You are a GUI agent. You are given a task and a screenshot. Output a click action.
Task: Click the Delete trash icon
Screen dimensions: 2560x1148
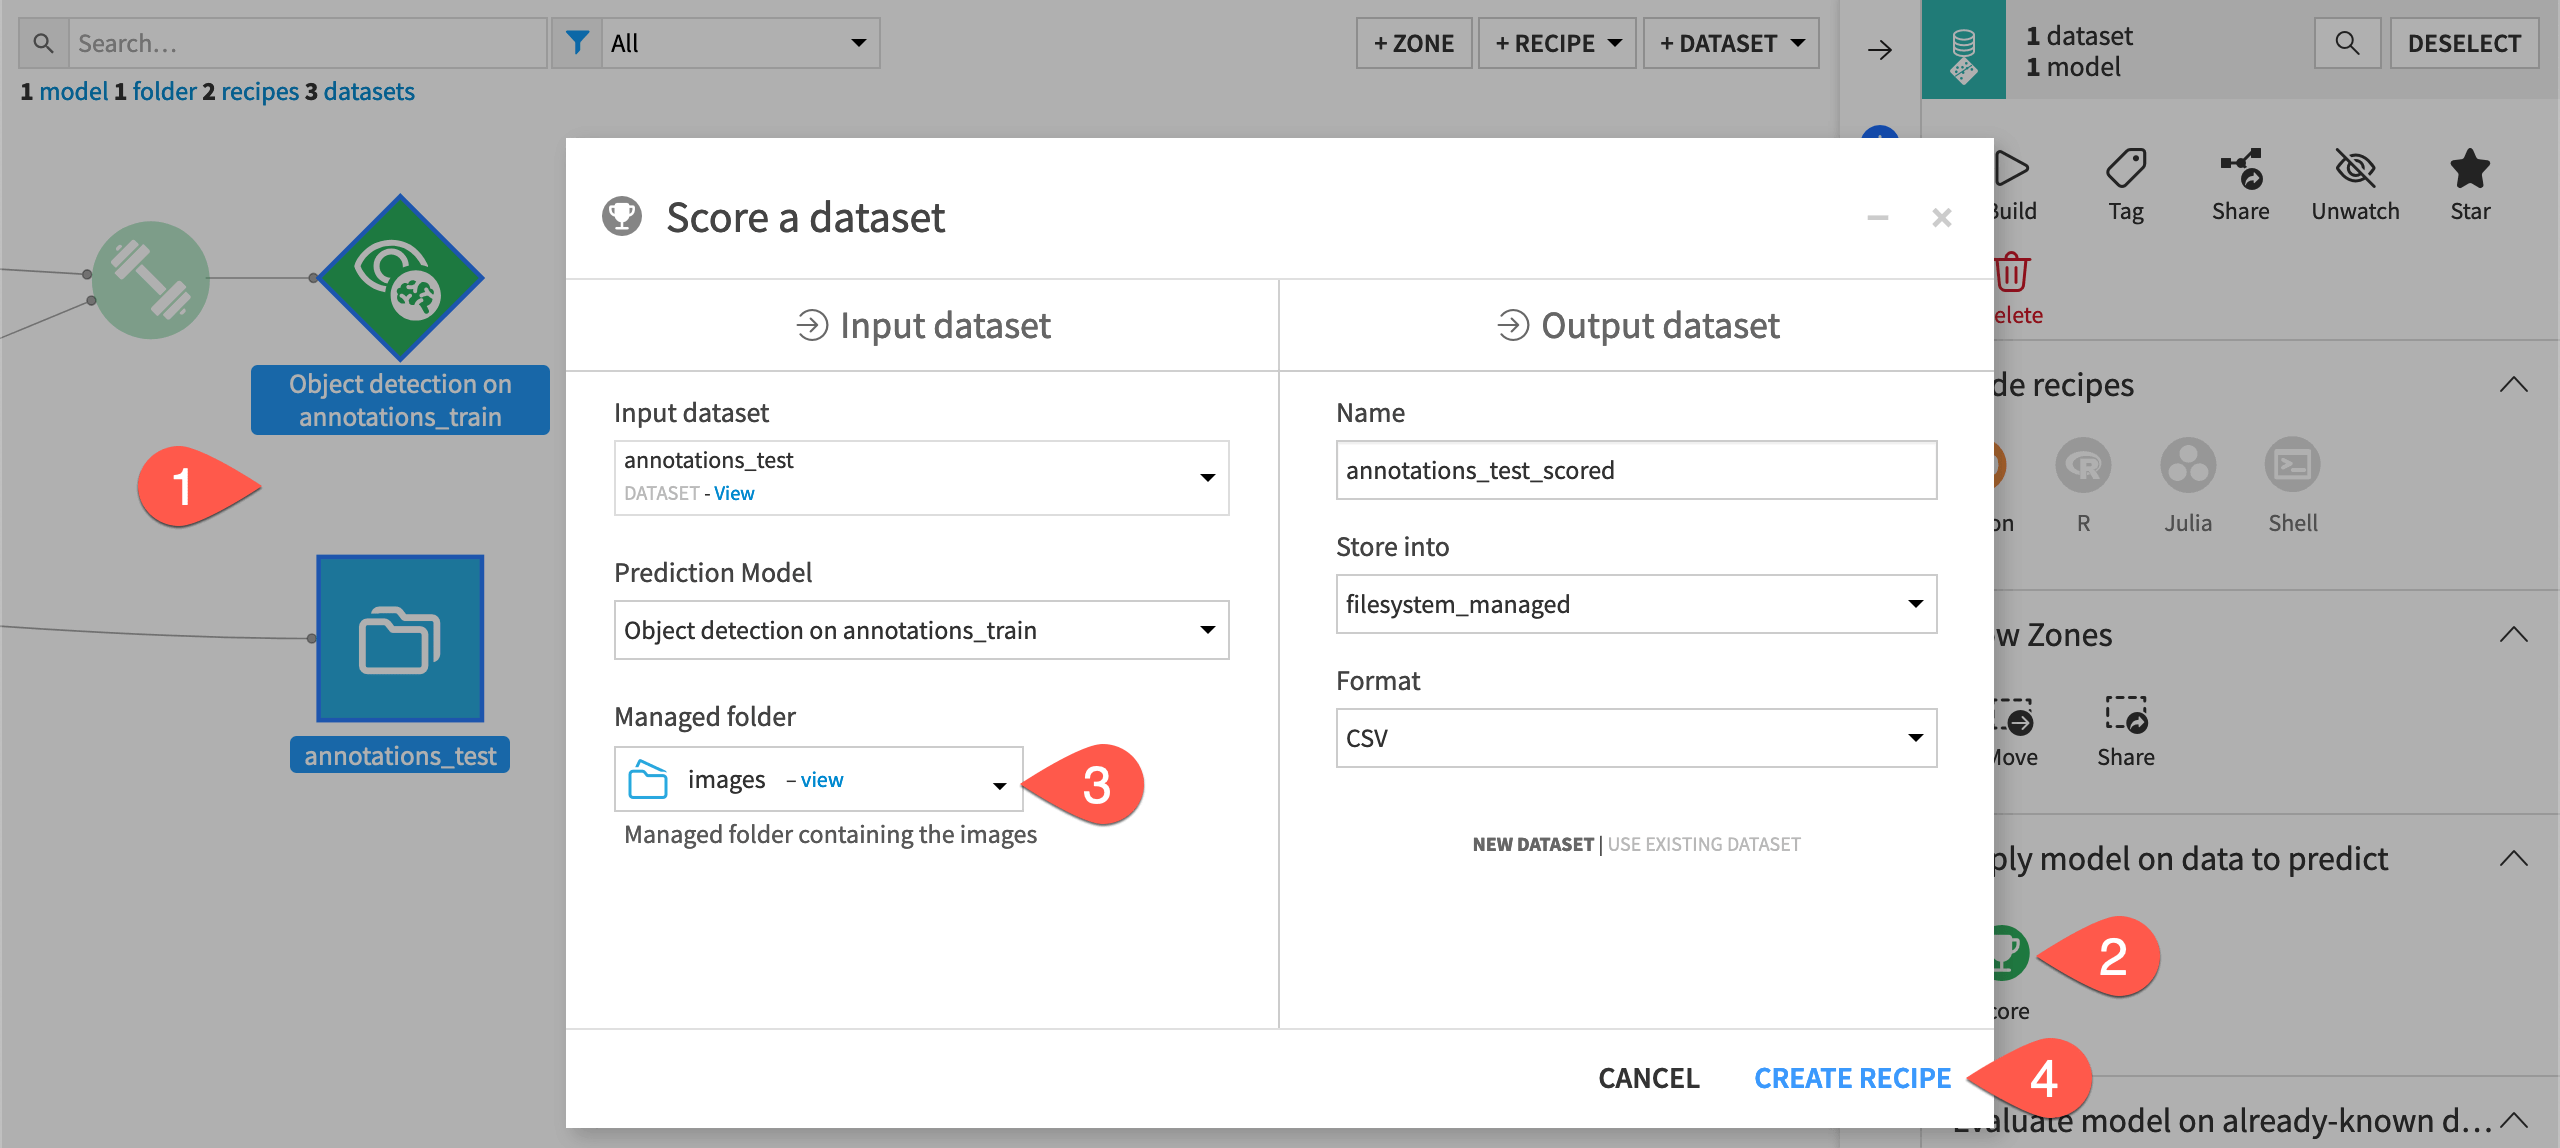[x=2011, y=272]
